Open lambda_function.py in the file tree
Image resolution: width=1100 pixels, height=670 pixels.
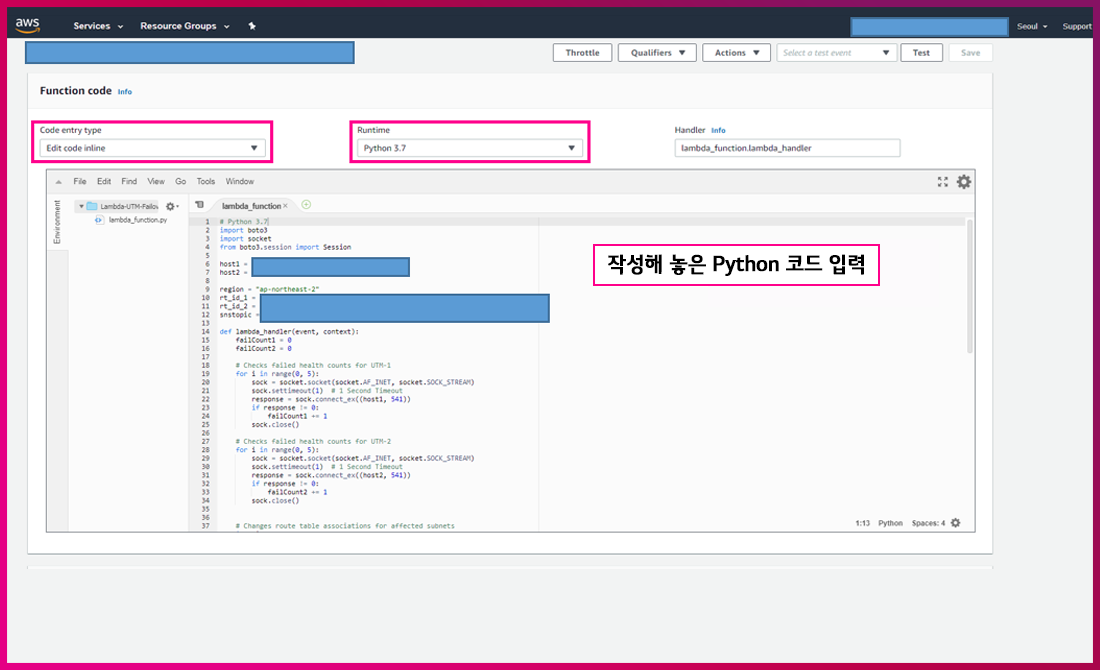(x=137, y=219)
